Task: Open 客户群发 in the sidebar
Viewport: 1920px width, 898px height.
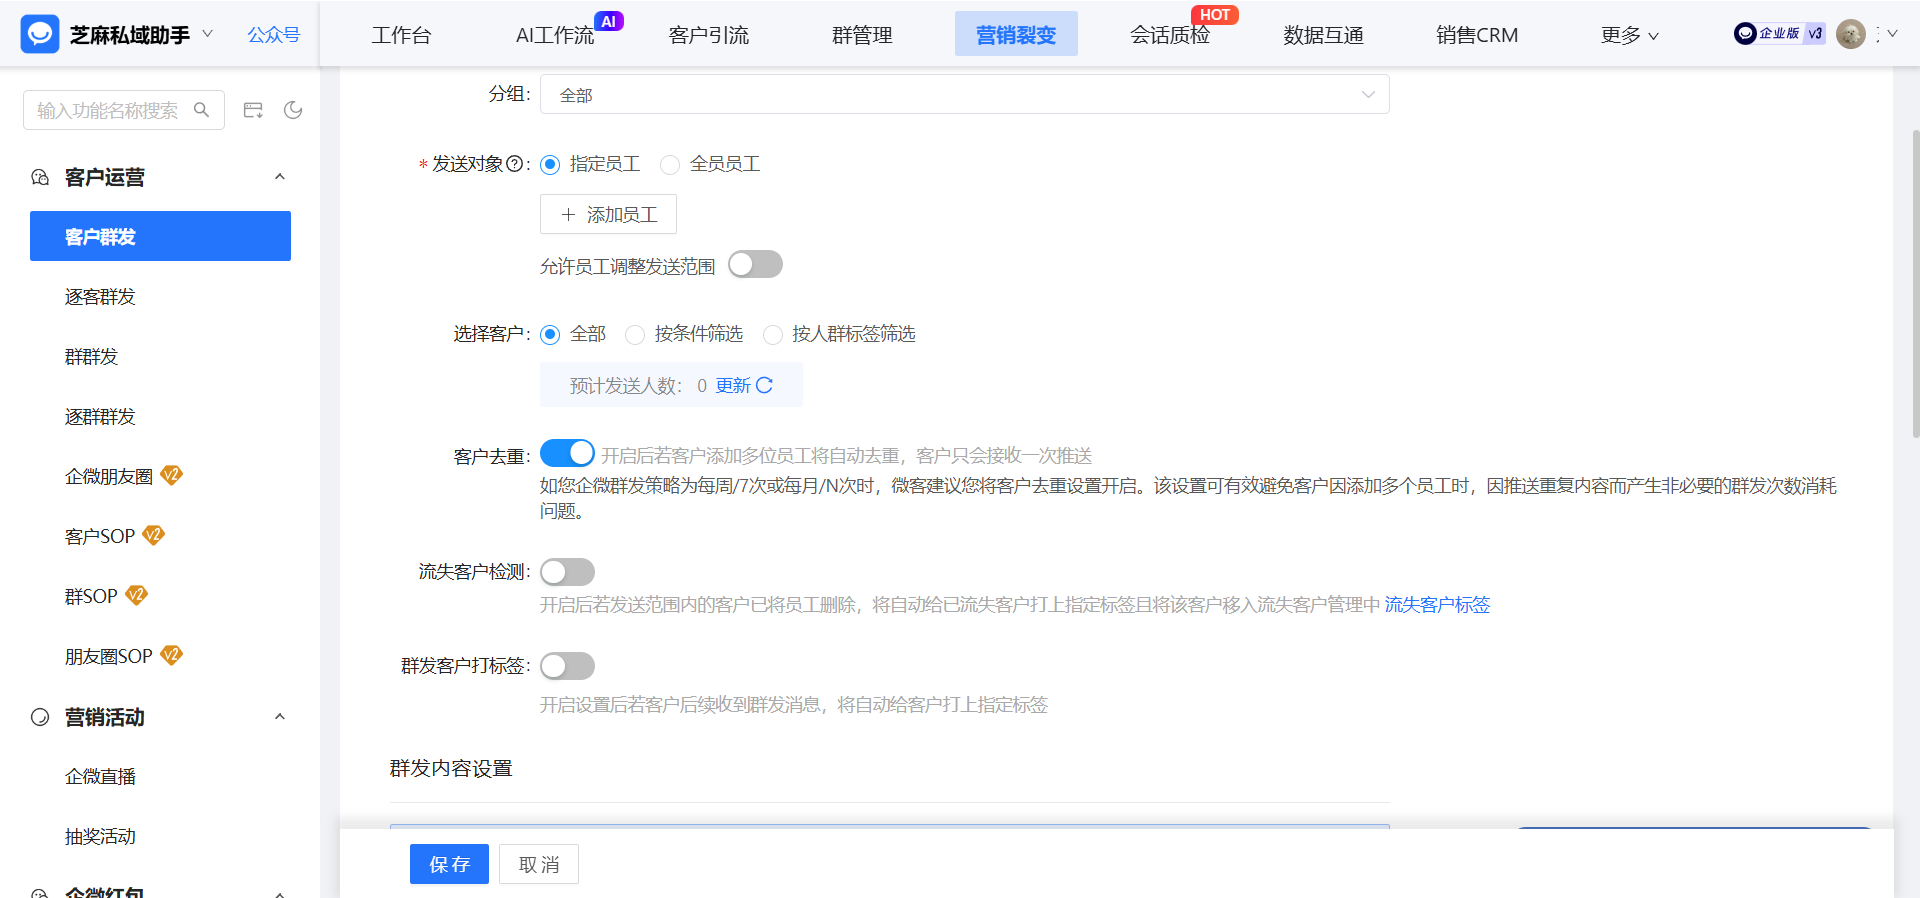Action: point(160,236)
